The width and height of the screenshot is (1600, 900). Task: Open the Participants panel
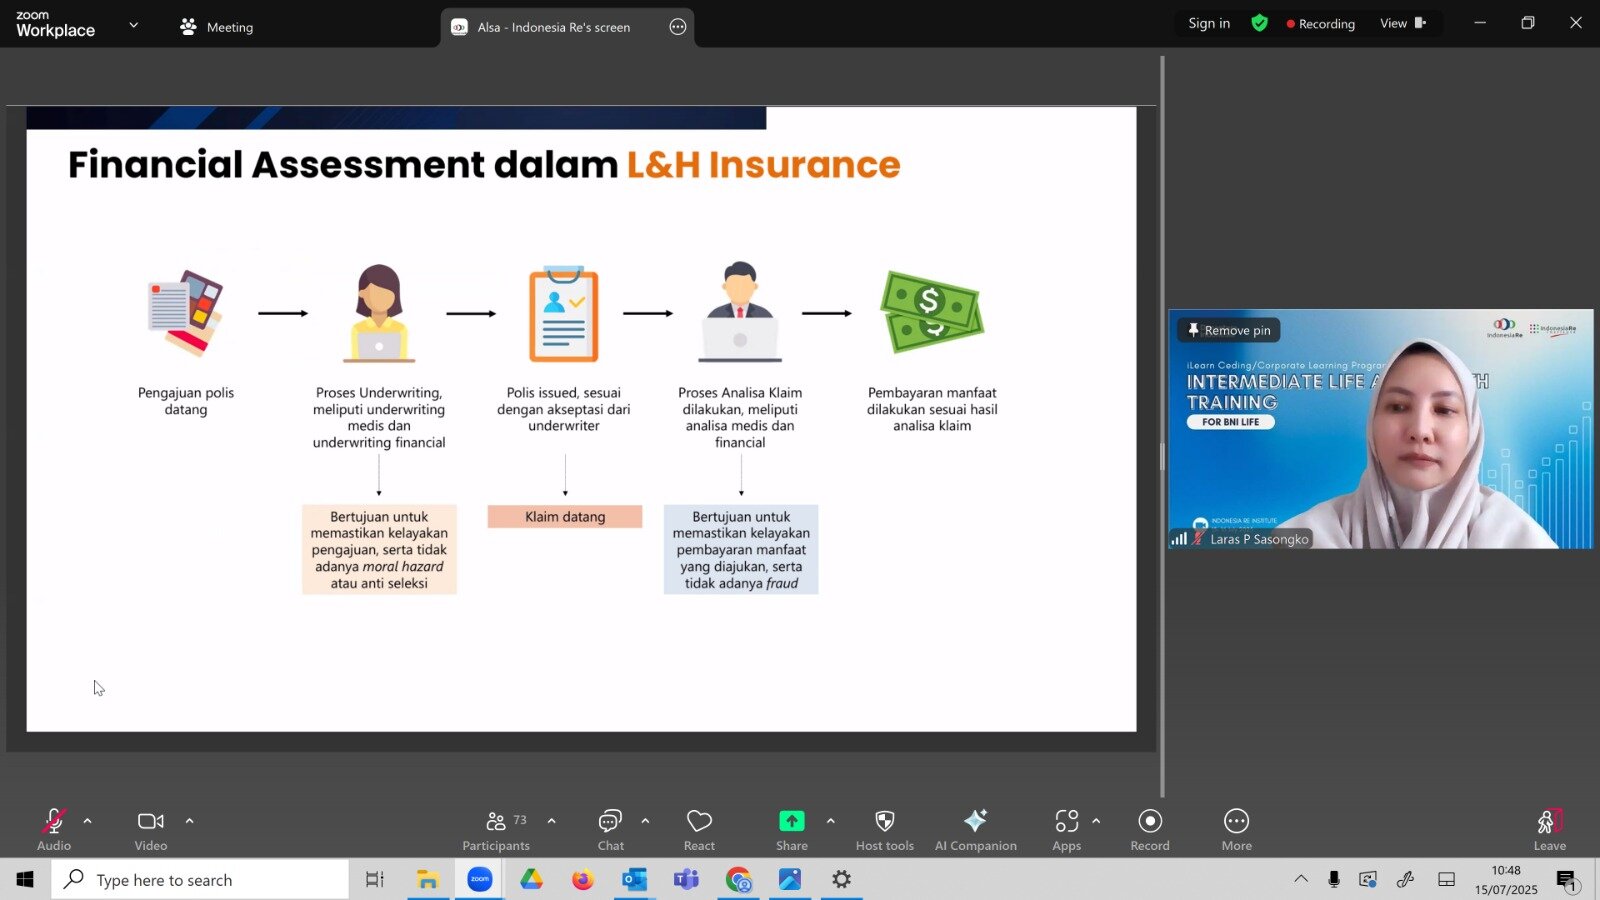[496, 829]
